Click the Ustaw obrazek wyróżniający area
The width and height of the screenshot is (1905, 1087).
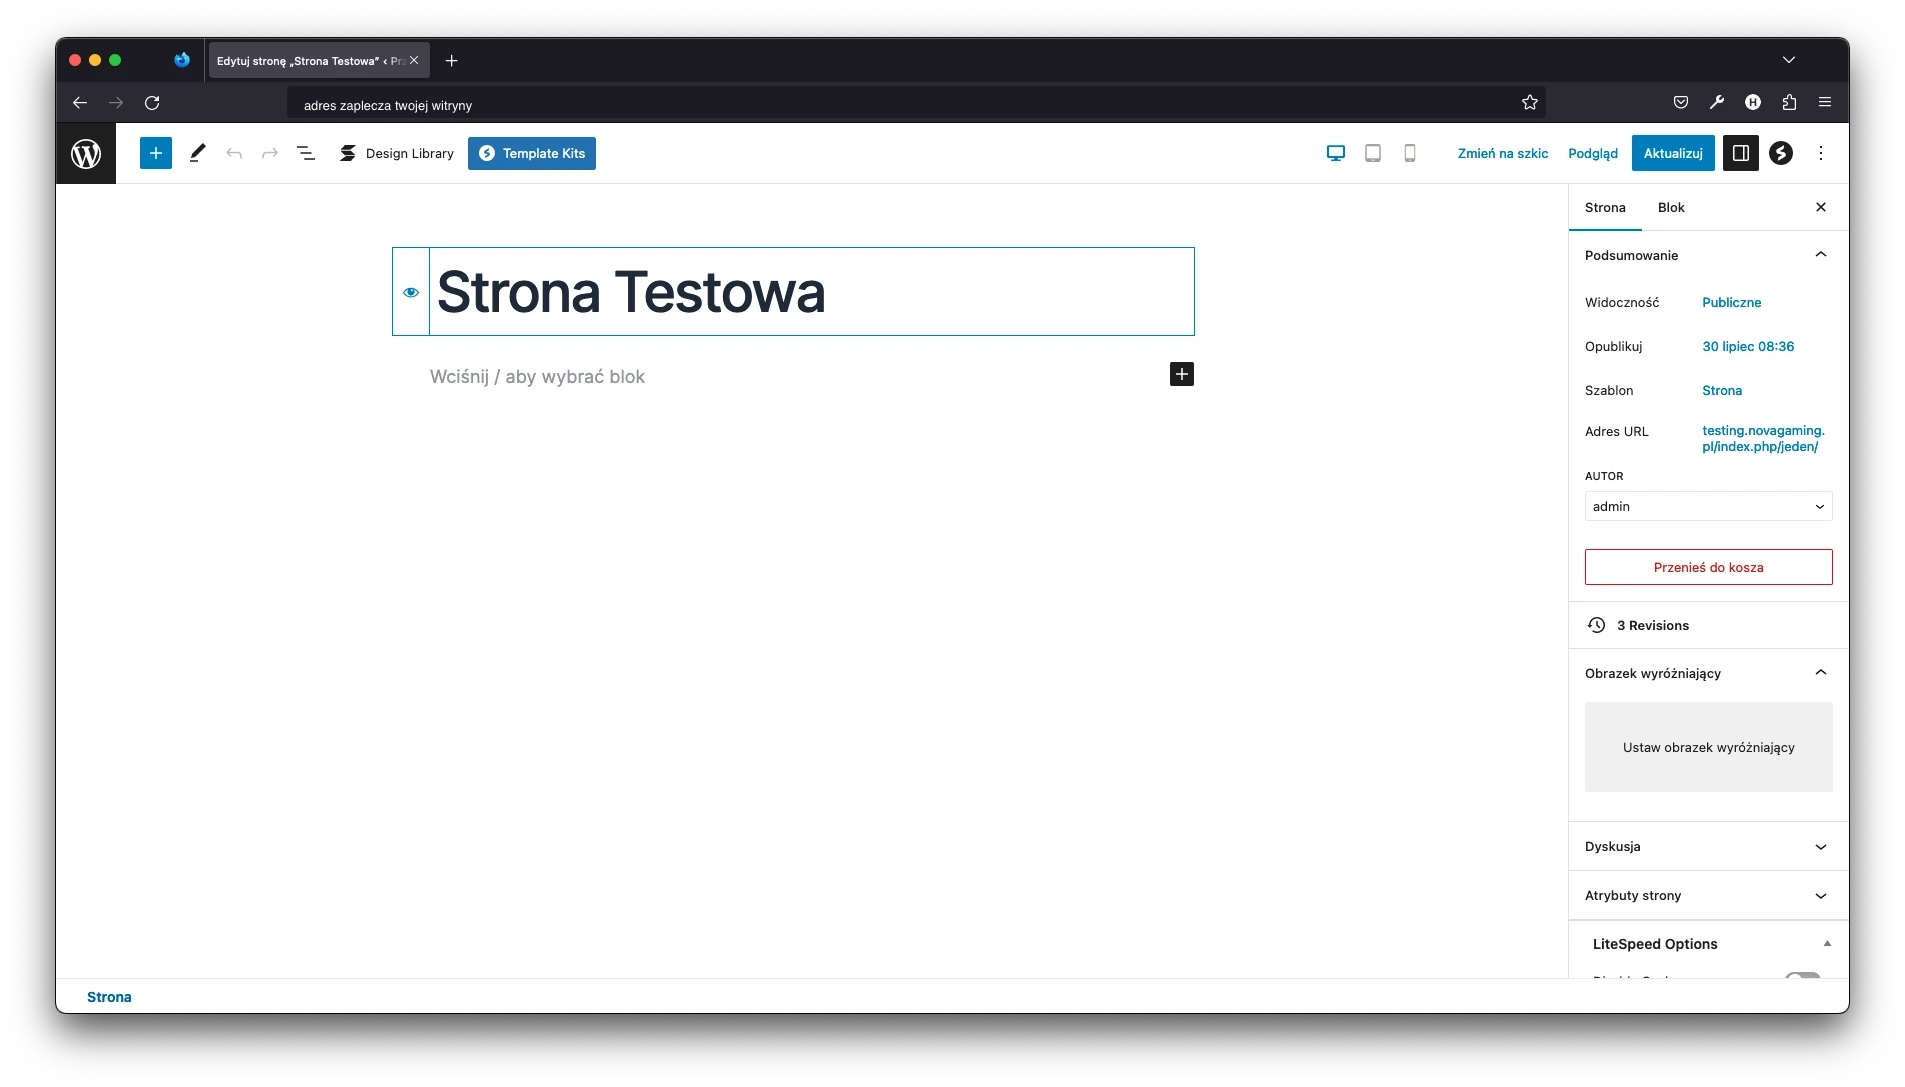coord(1708,747)
